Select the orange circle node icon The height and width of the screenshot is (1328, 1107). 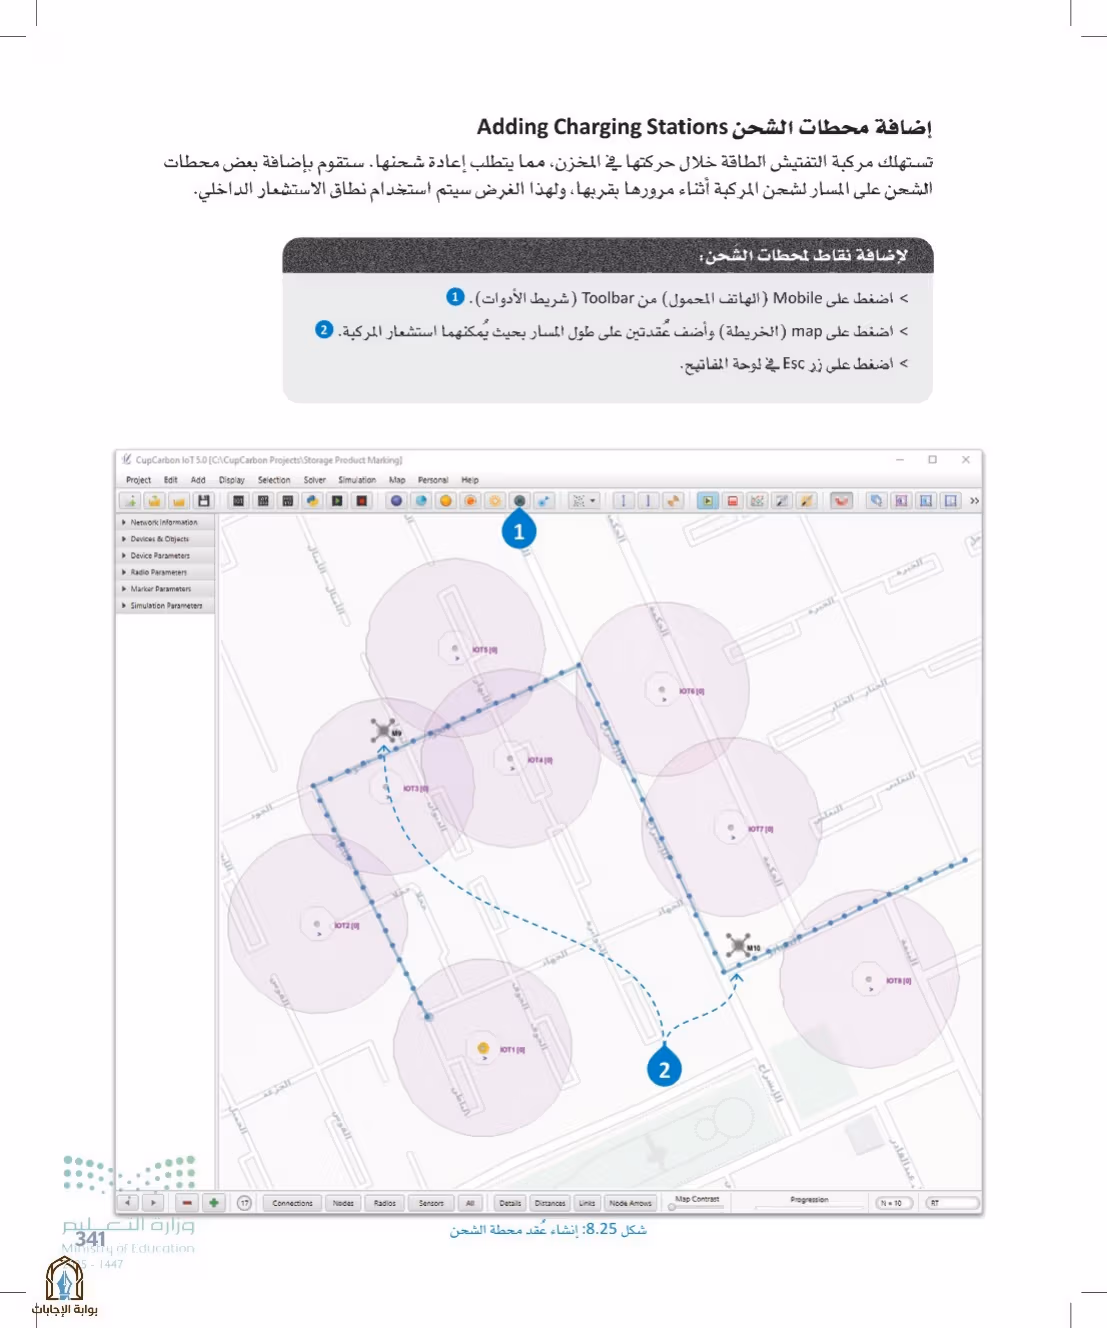(x=446, y=501)
